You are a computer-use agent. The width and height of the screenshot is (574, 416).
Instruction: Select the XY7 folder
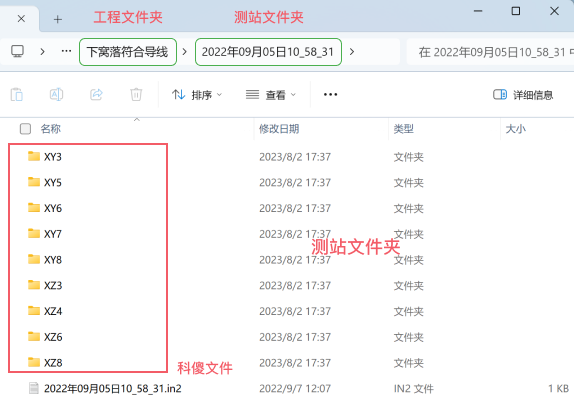(x=53, y=234)
